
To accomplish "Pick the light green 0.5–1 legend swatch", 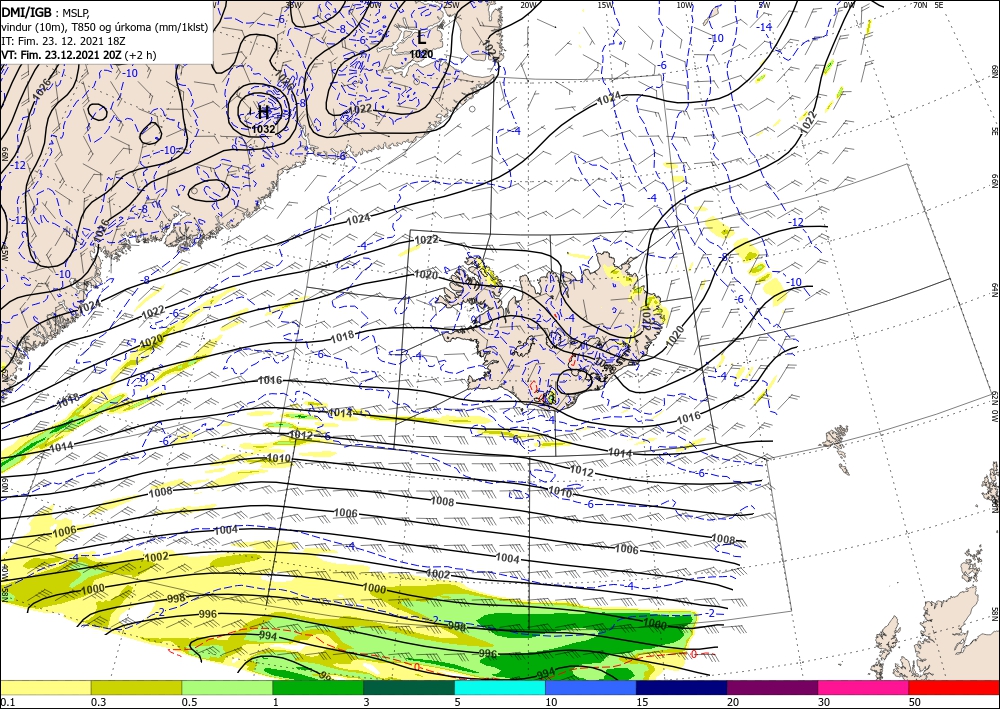I will (227, 687).
